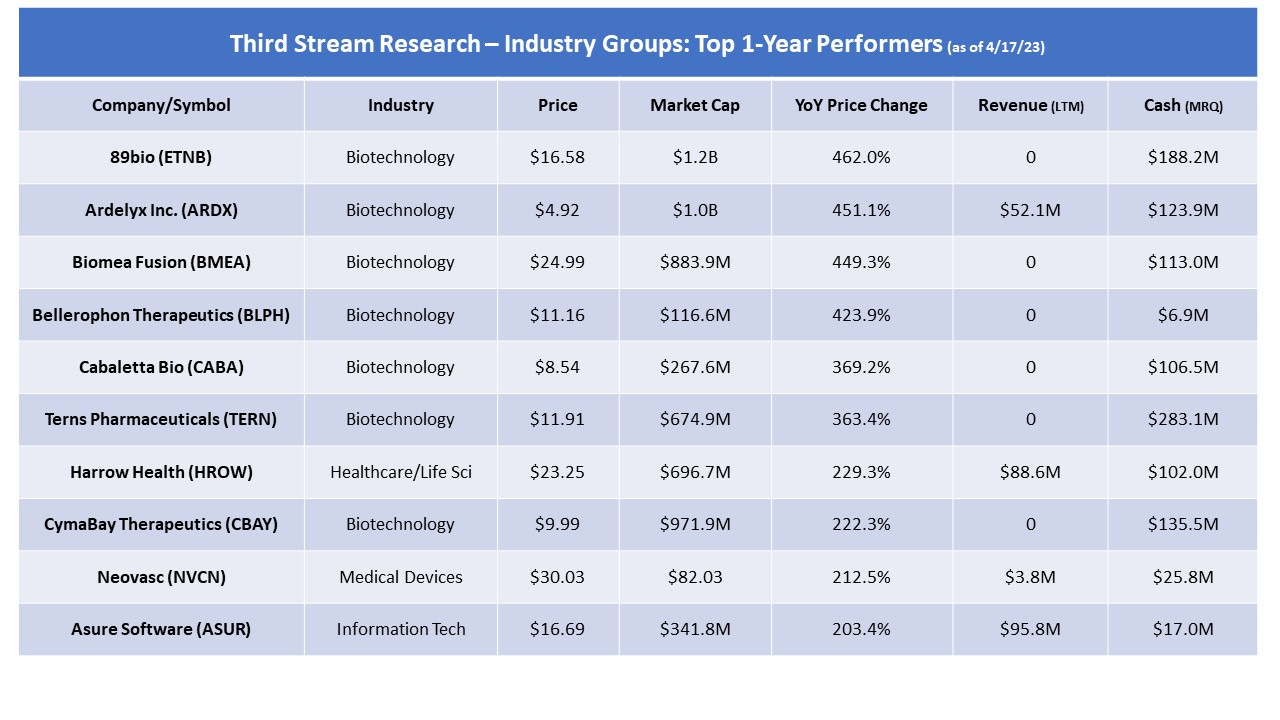Click the 'YoY Price Change' column header
Image resolution: width=1280 pixels, height=720 pixels.
click(x=861, y=105)
